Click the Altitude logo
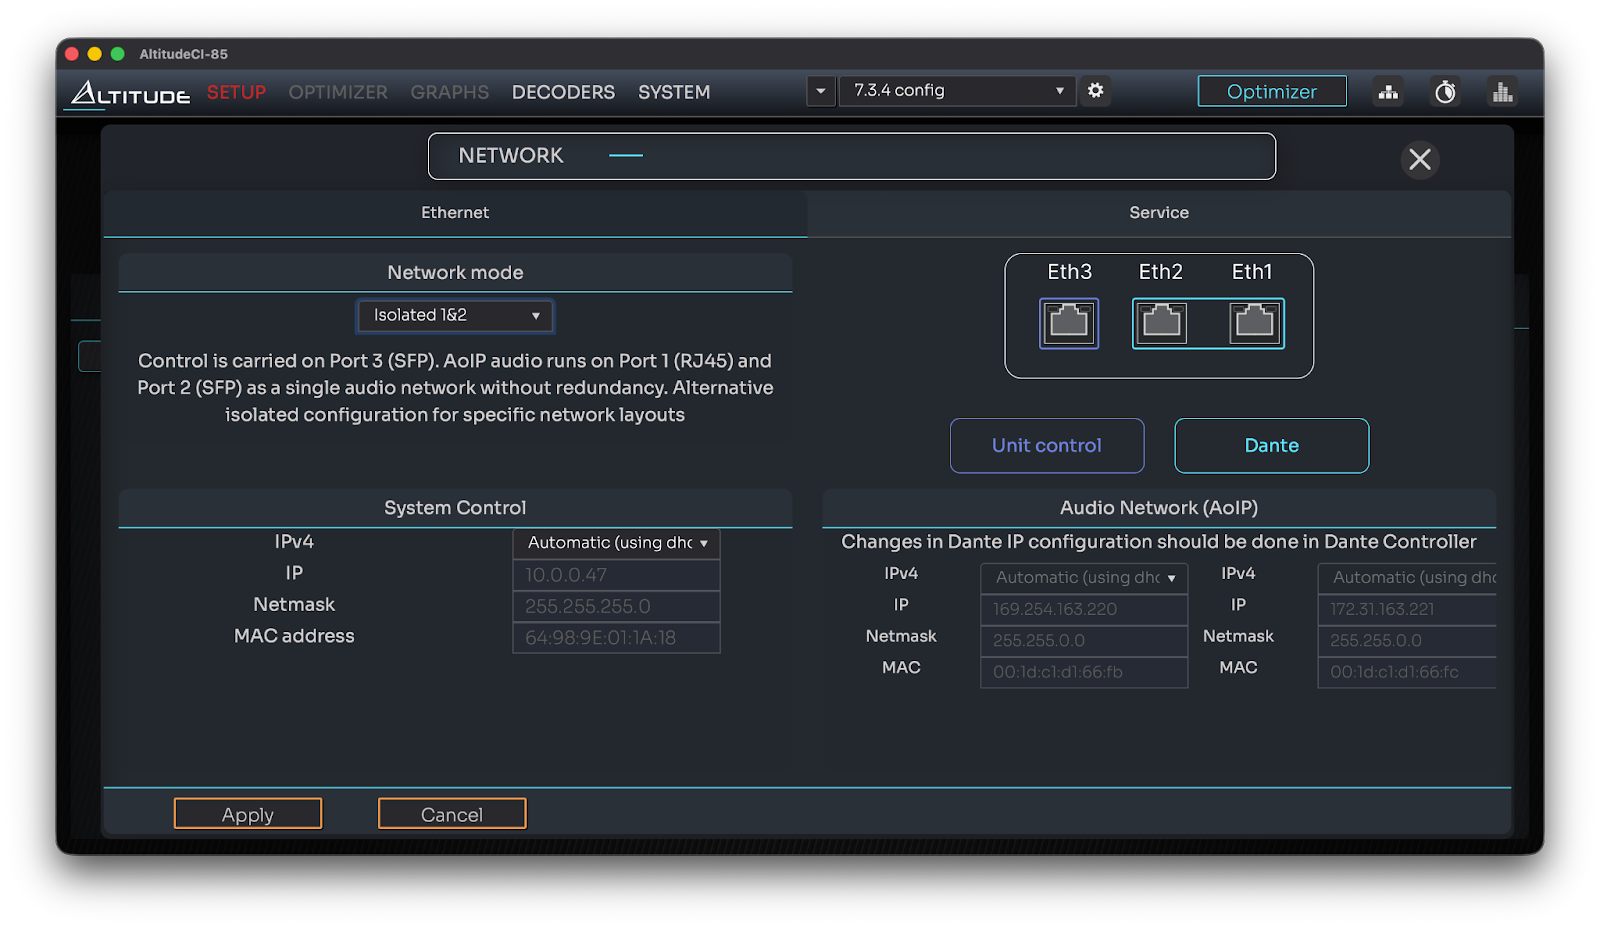Image resolution: width=1600 pixels, height=929 pixels. [130, 93]
